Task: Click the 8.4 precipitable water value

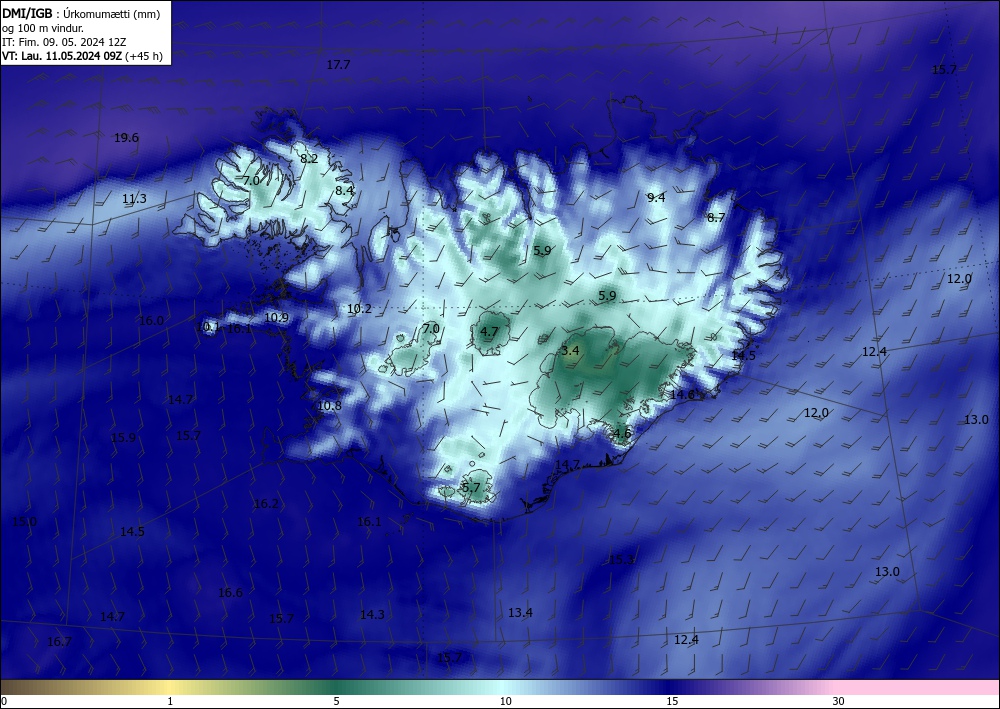Action: pos(344,191)
